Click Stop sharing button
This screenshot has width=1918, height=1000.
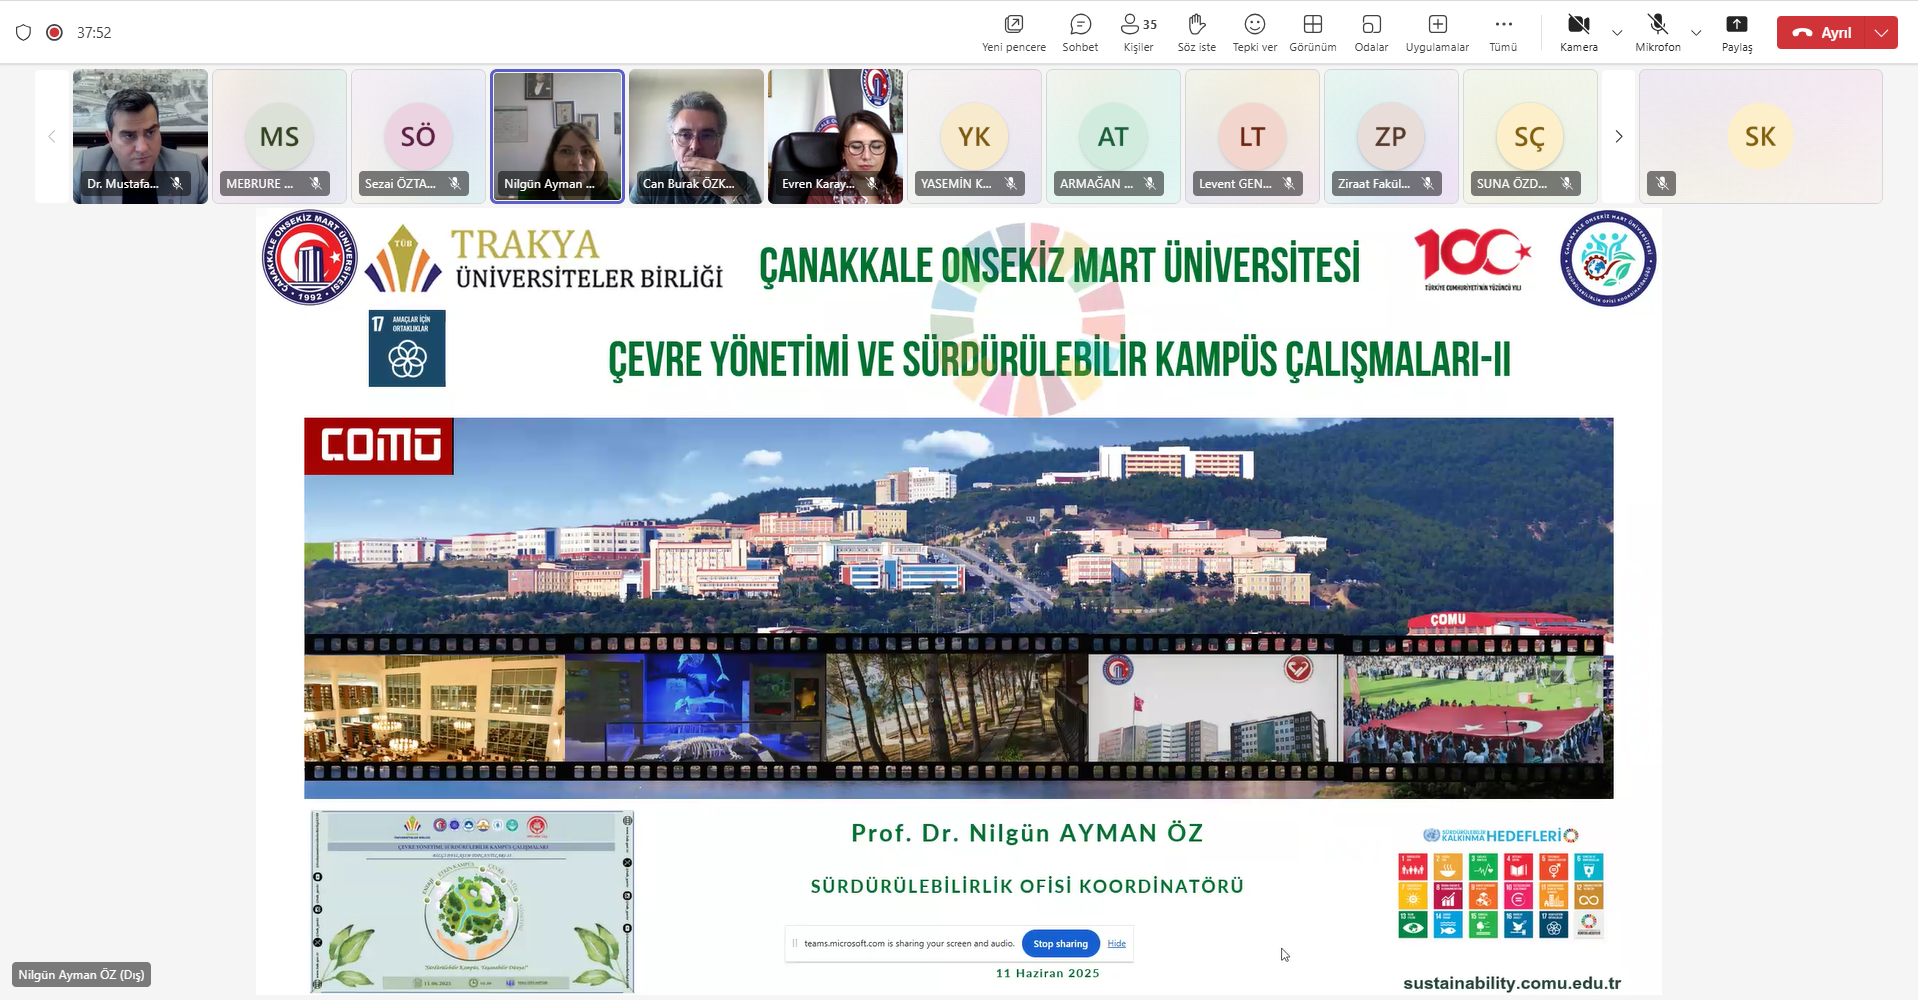click(x=1060, y=943)
